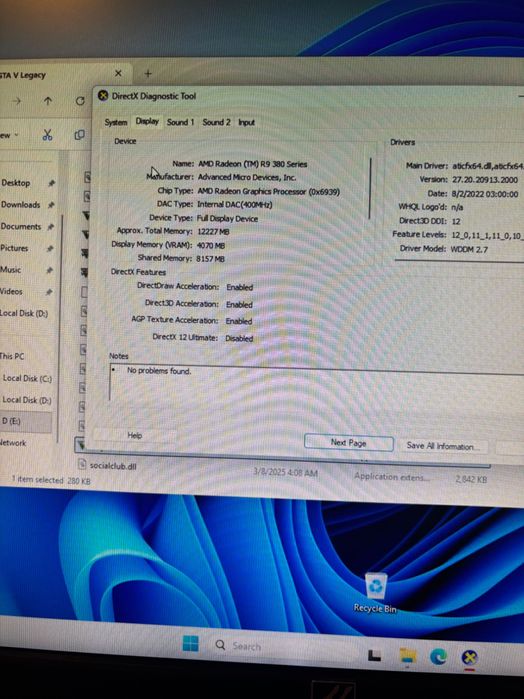This screenshot has height=699, width=524.
Task: Open the Sound 2 tab
Action: [216, 122]
